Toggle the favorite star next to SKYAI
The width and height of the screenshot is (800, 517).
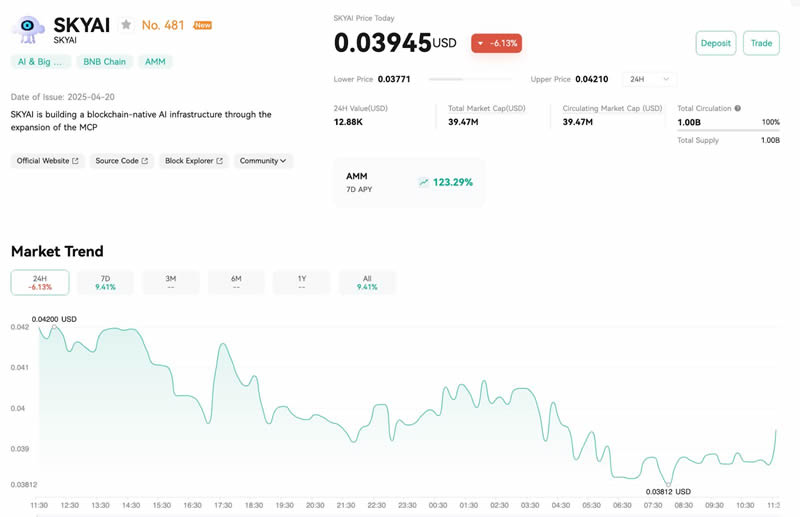[126, 24]
